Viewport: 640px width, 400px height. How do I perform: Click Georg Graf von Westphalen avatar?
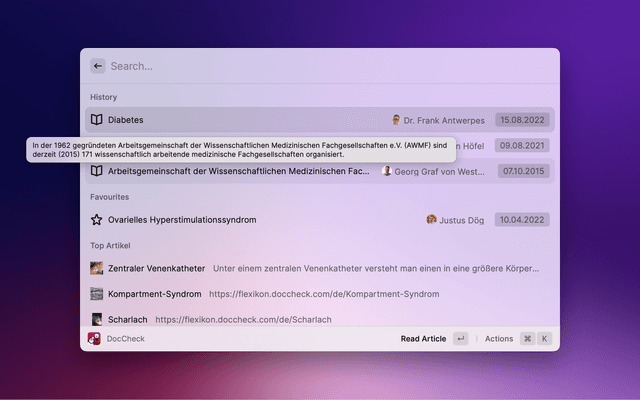tap(387, 171)
